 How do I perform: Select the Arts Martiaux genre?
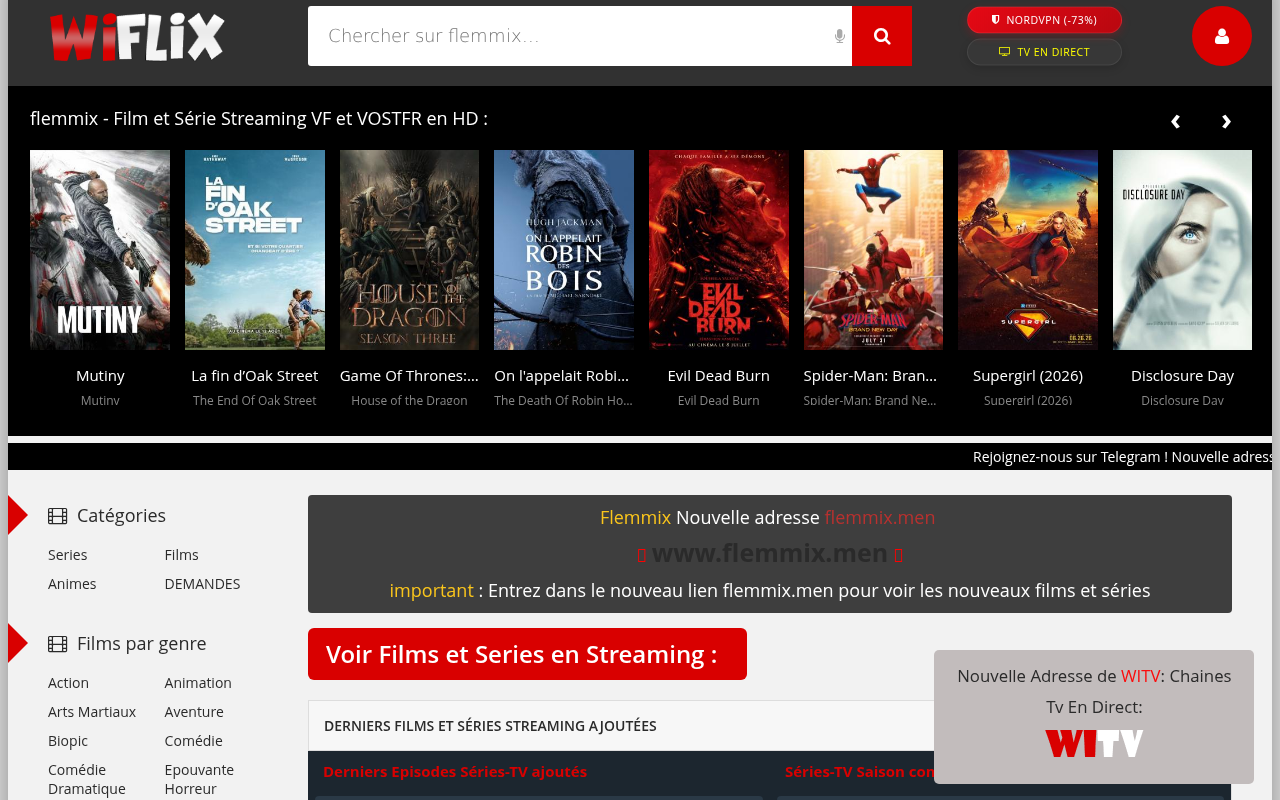coord(92,712)
